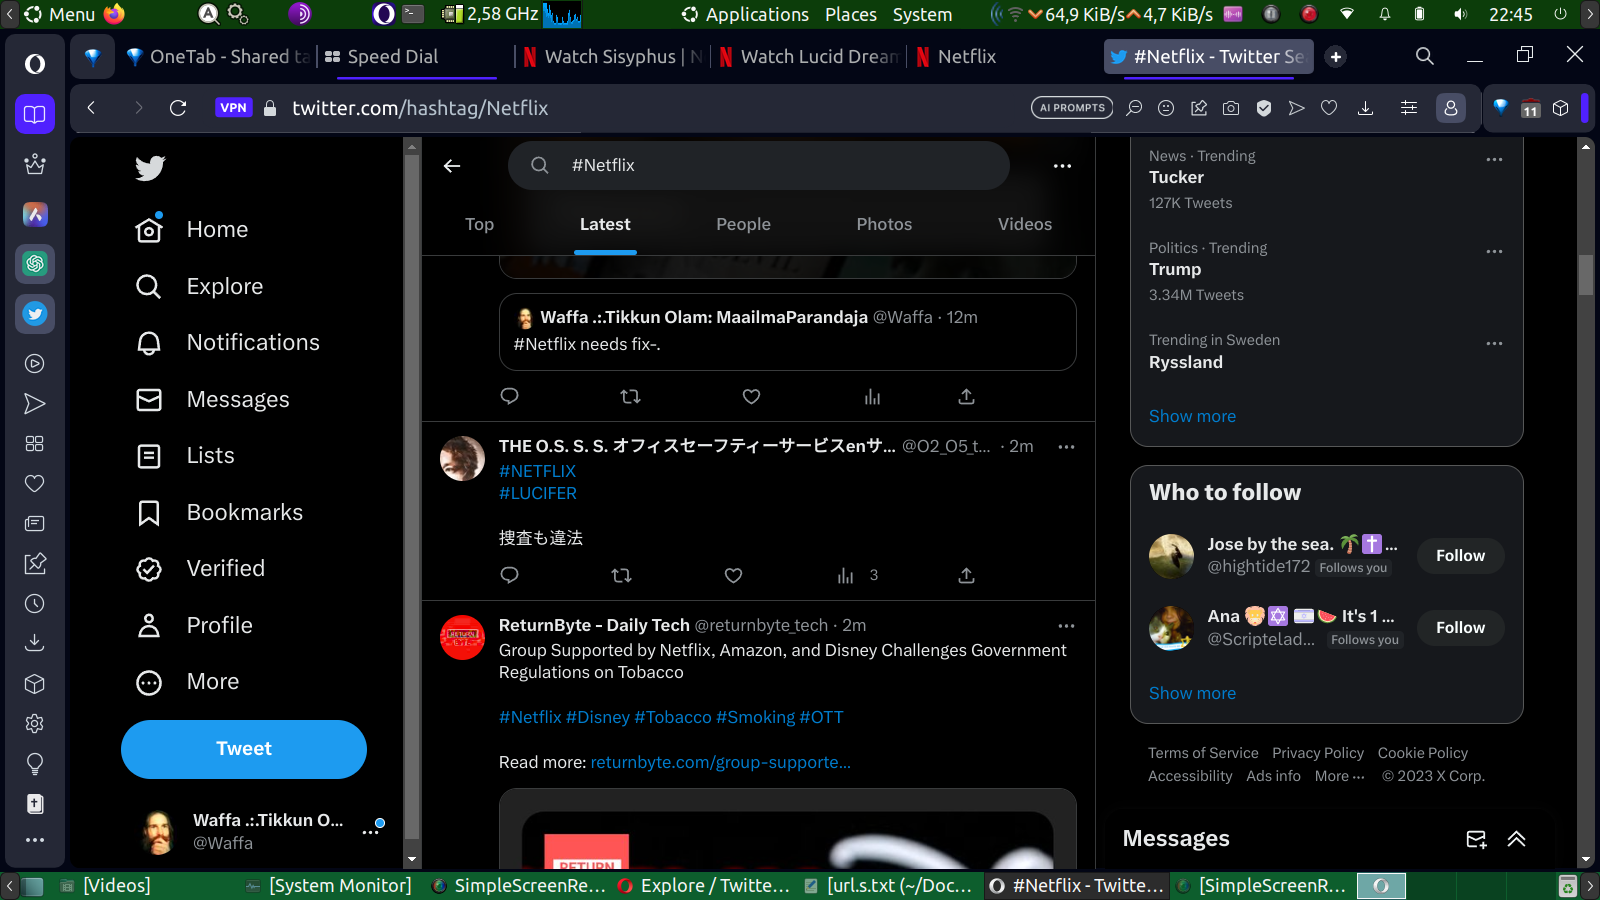This screenshot has width=1600, height=900.
Task: Open the ReturnByte profile avatar
Action: (x=462, y=638)
